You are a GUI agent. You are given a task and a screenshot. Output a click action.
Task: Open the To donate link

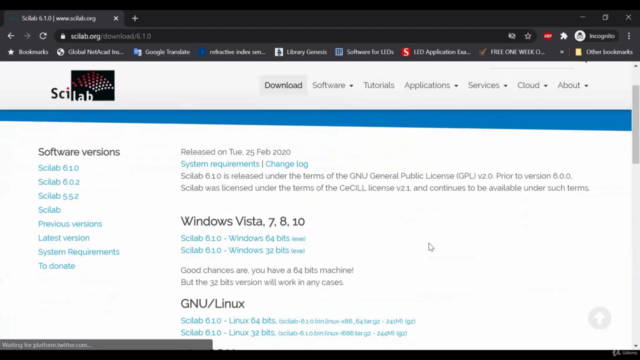coord(56,266)
